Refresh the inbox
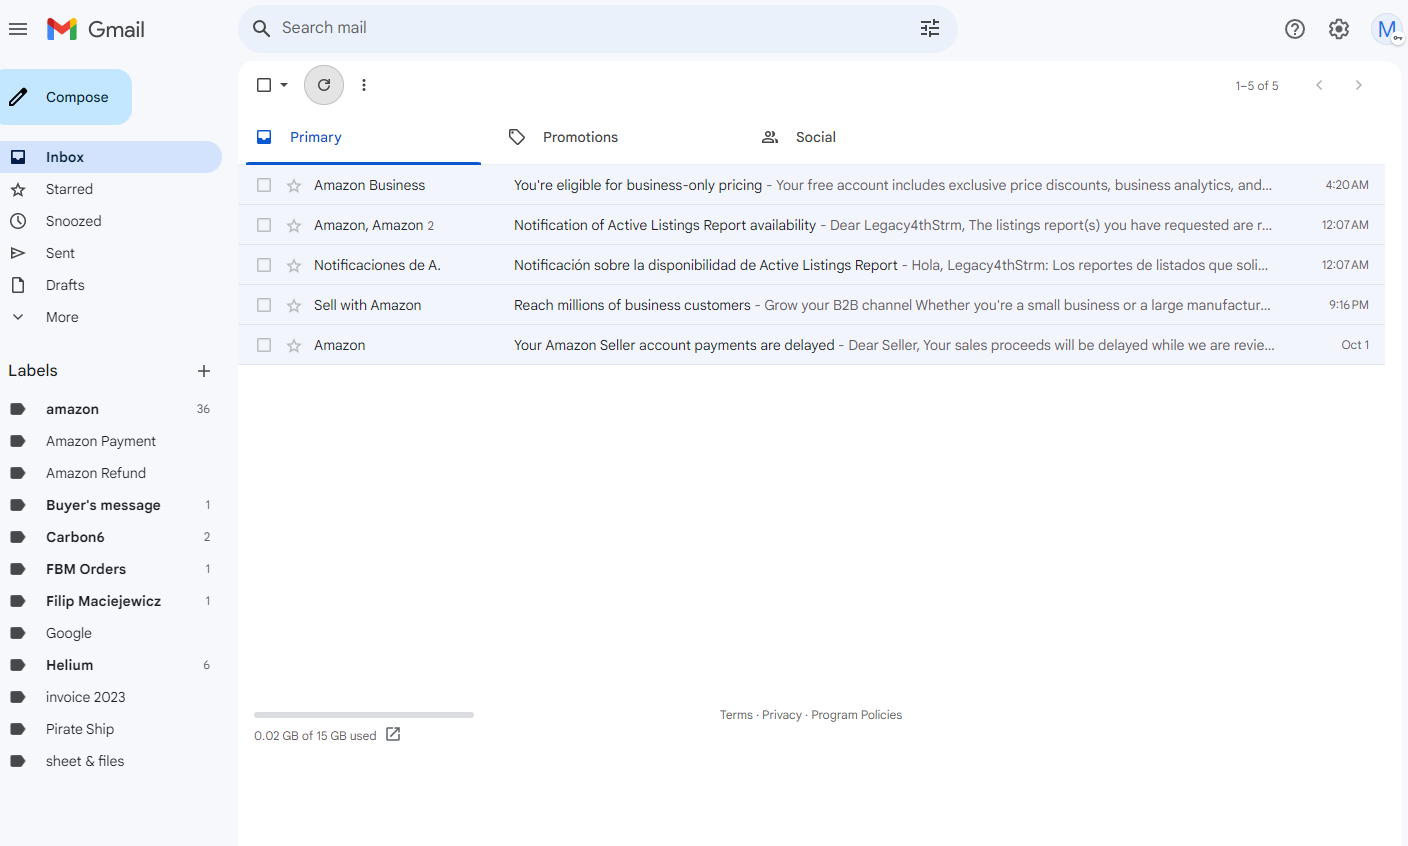The image size is (1408, 846). [324, 85]
